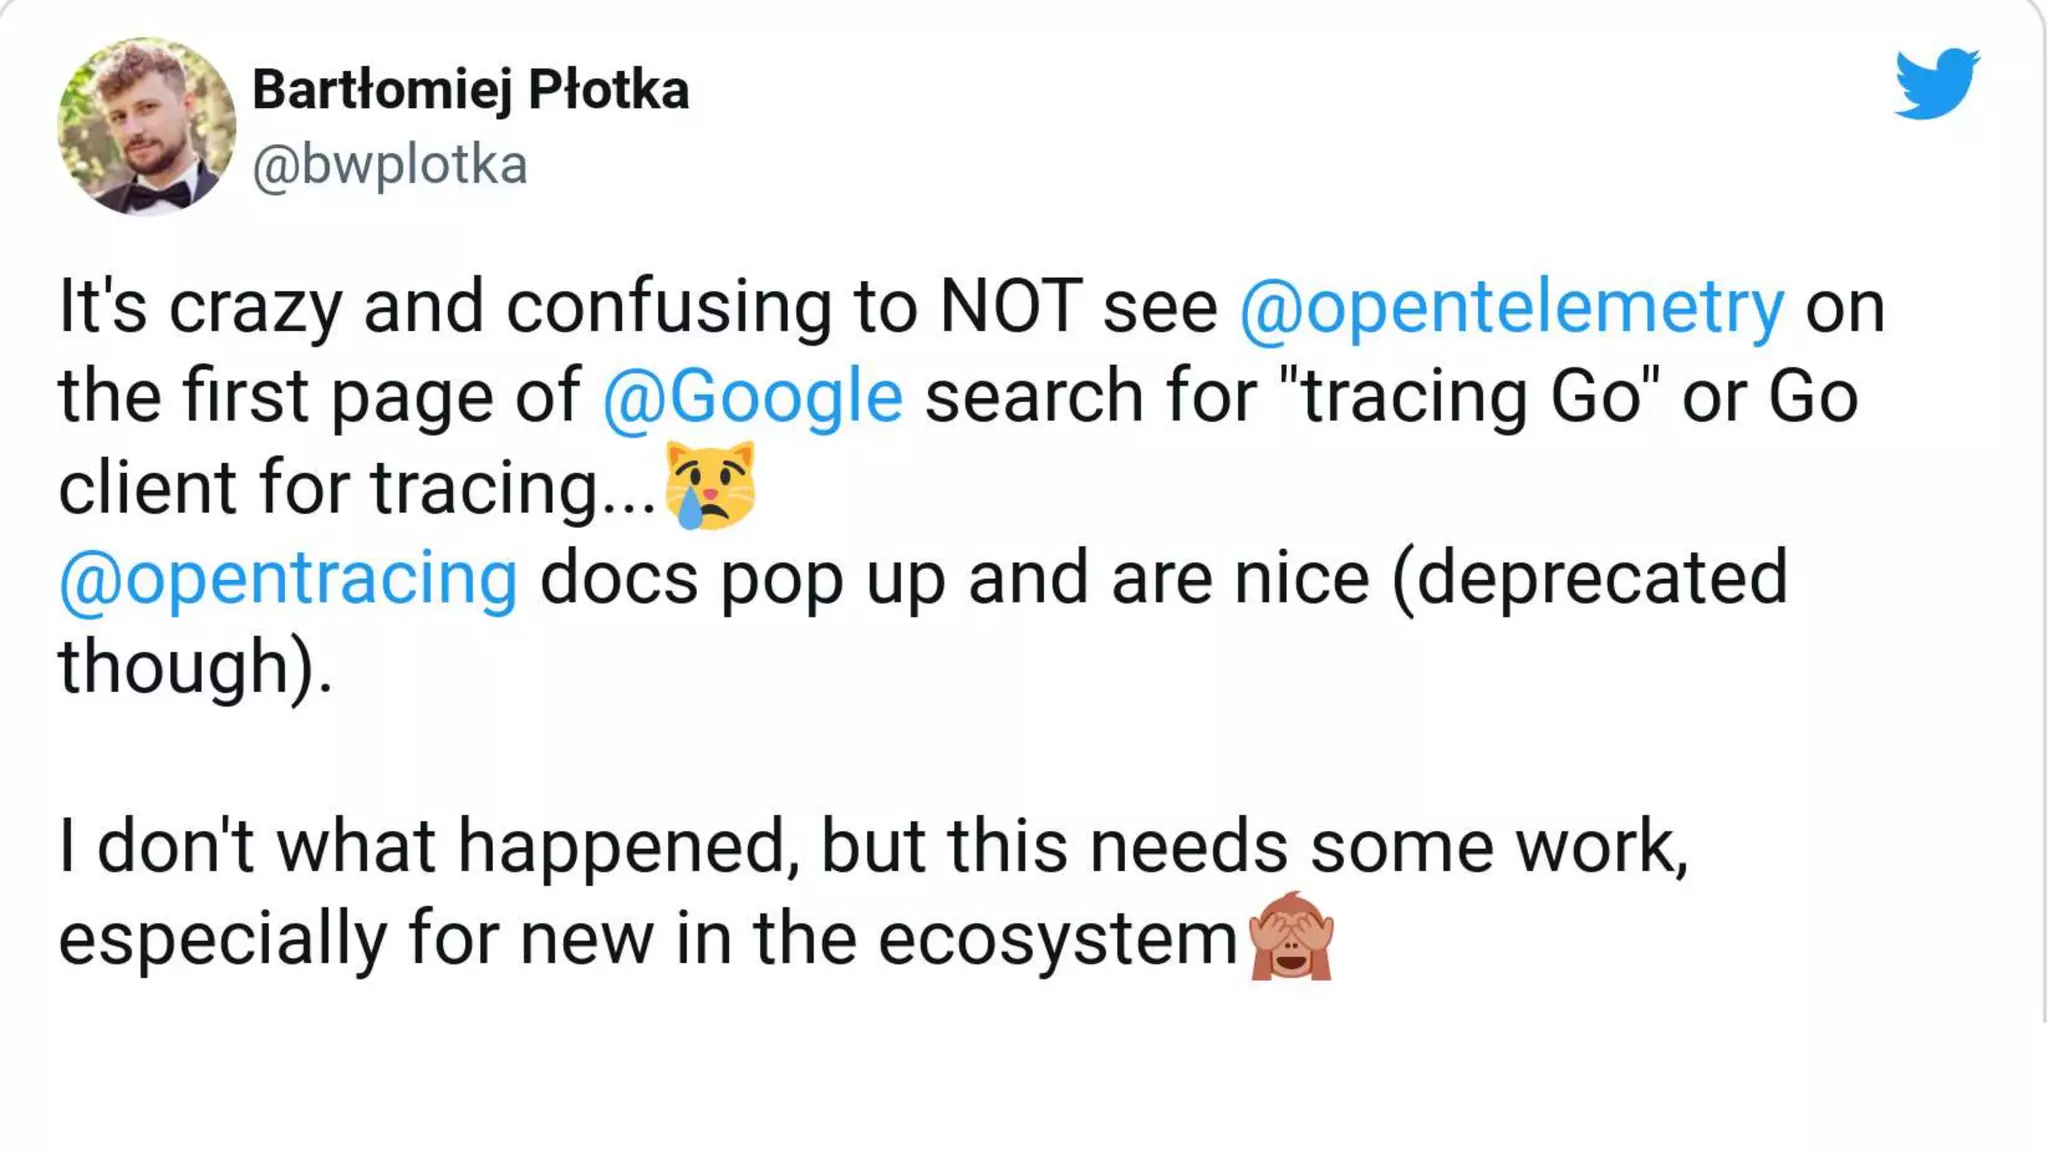2048x1152 pixels.
Task: Click the word "crazy" in the tweet
Action: (255, 306)
